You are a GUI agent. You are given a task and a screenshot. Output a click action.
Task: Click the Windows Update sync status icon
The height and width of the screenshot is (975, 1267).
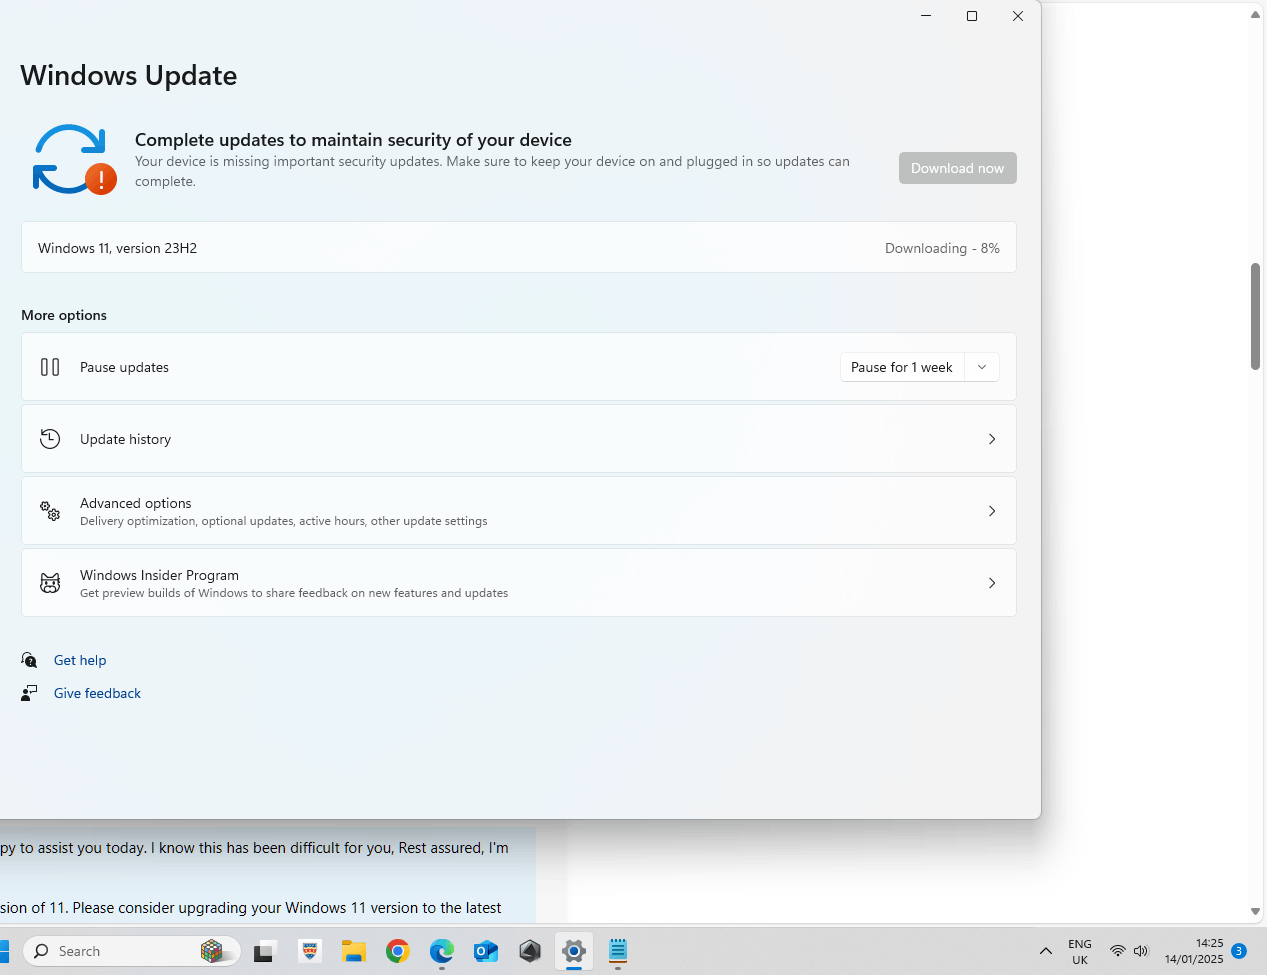pyautogui.click(x=73, y=159)
